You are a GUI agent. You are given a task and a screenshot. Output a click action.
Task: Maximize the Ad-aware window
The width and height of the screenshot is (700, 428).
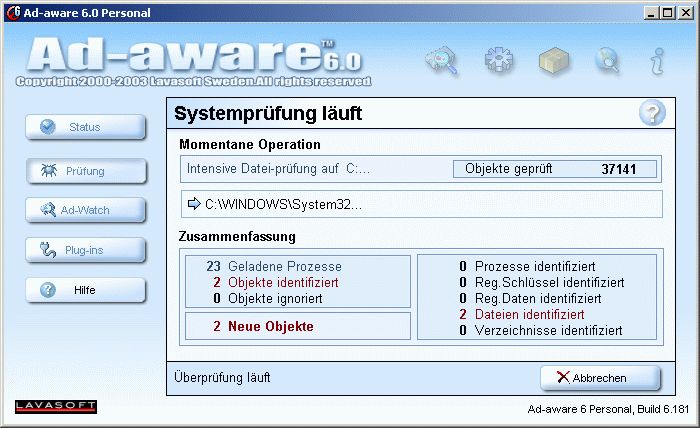(668, 13)
